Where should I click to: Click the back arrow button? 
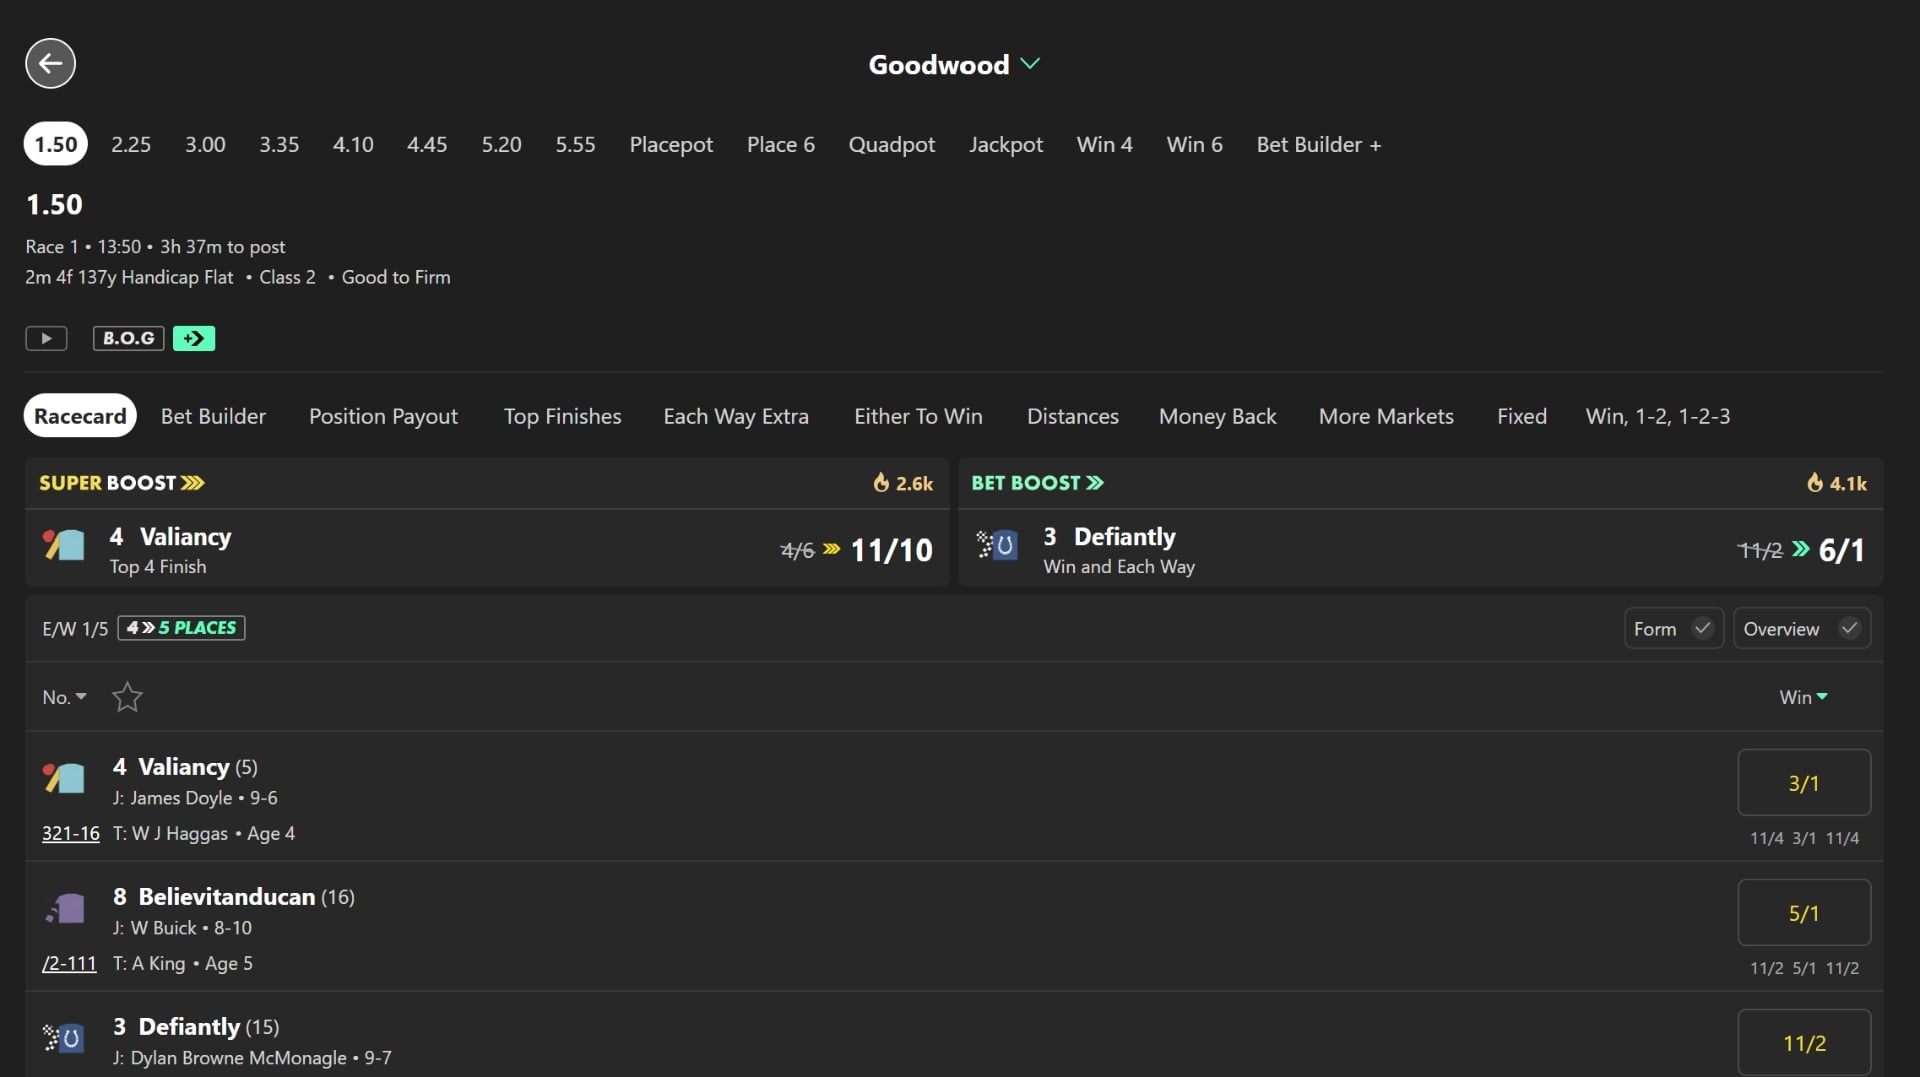point(50,64)
